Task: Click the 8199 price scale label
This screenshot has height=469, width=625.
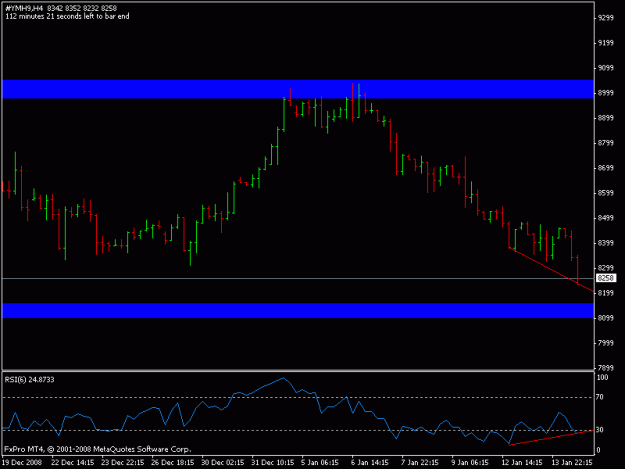Action: [x=606, y=293]
